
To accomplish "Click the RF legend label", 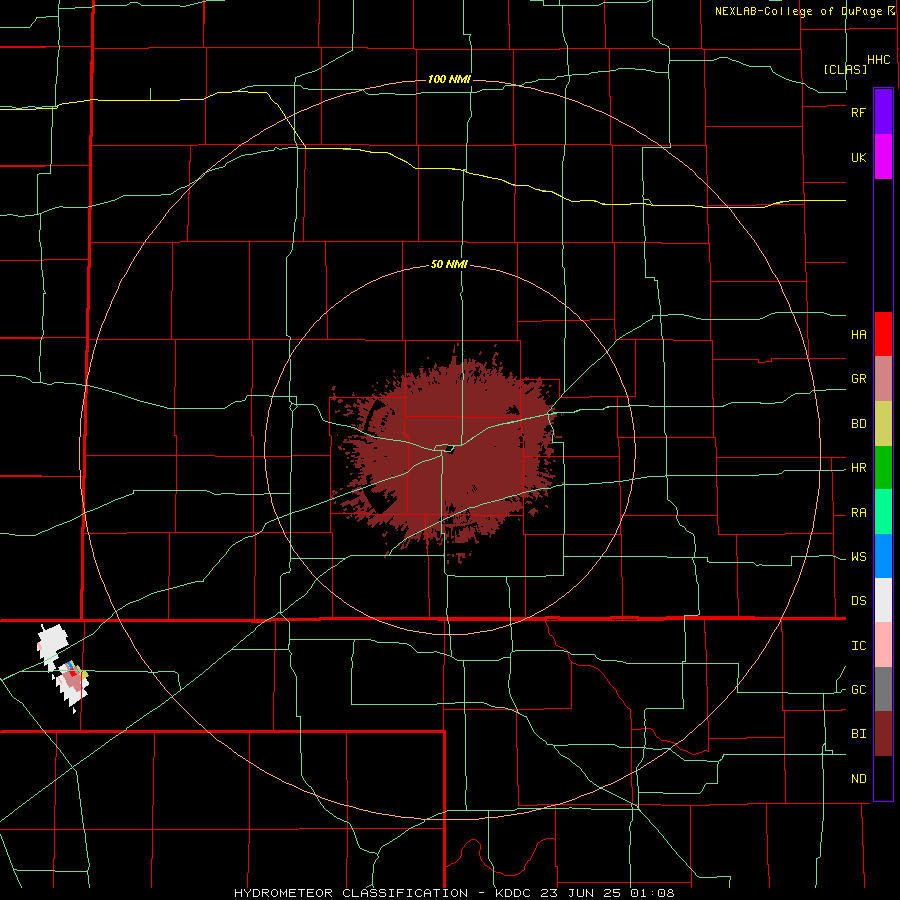I will [859, 112].
